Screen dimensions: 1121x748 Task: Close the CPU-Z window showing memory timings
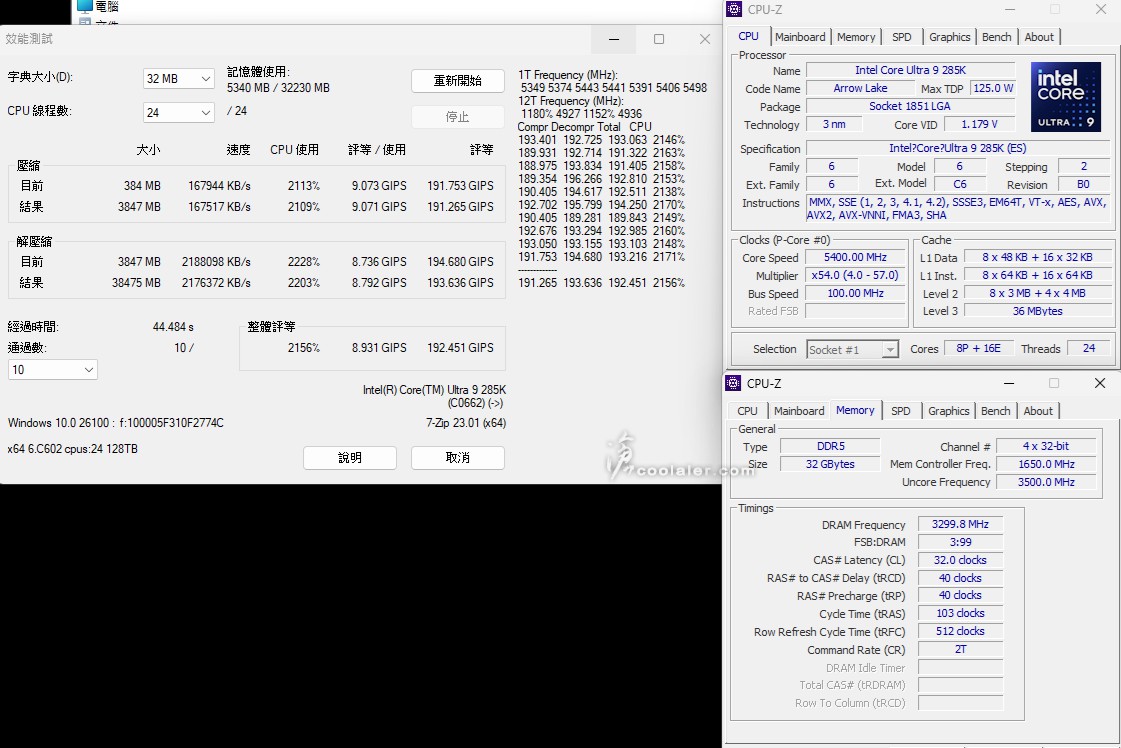point(1099,383)
